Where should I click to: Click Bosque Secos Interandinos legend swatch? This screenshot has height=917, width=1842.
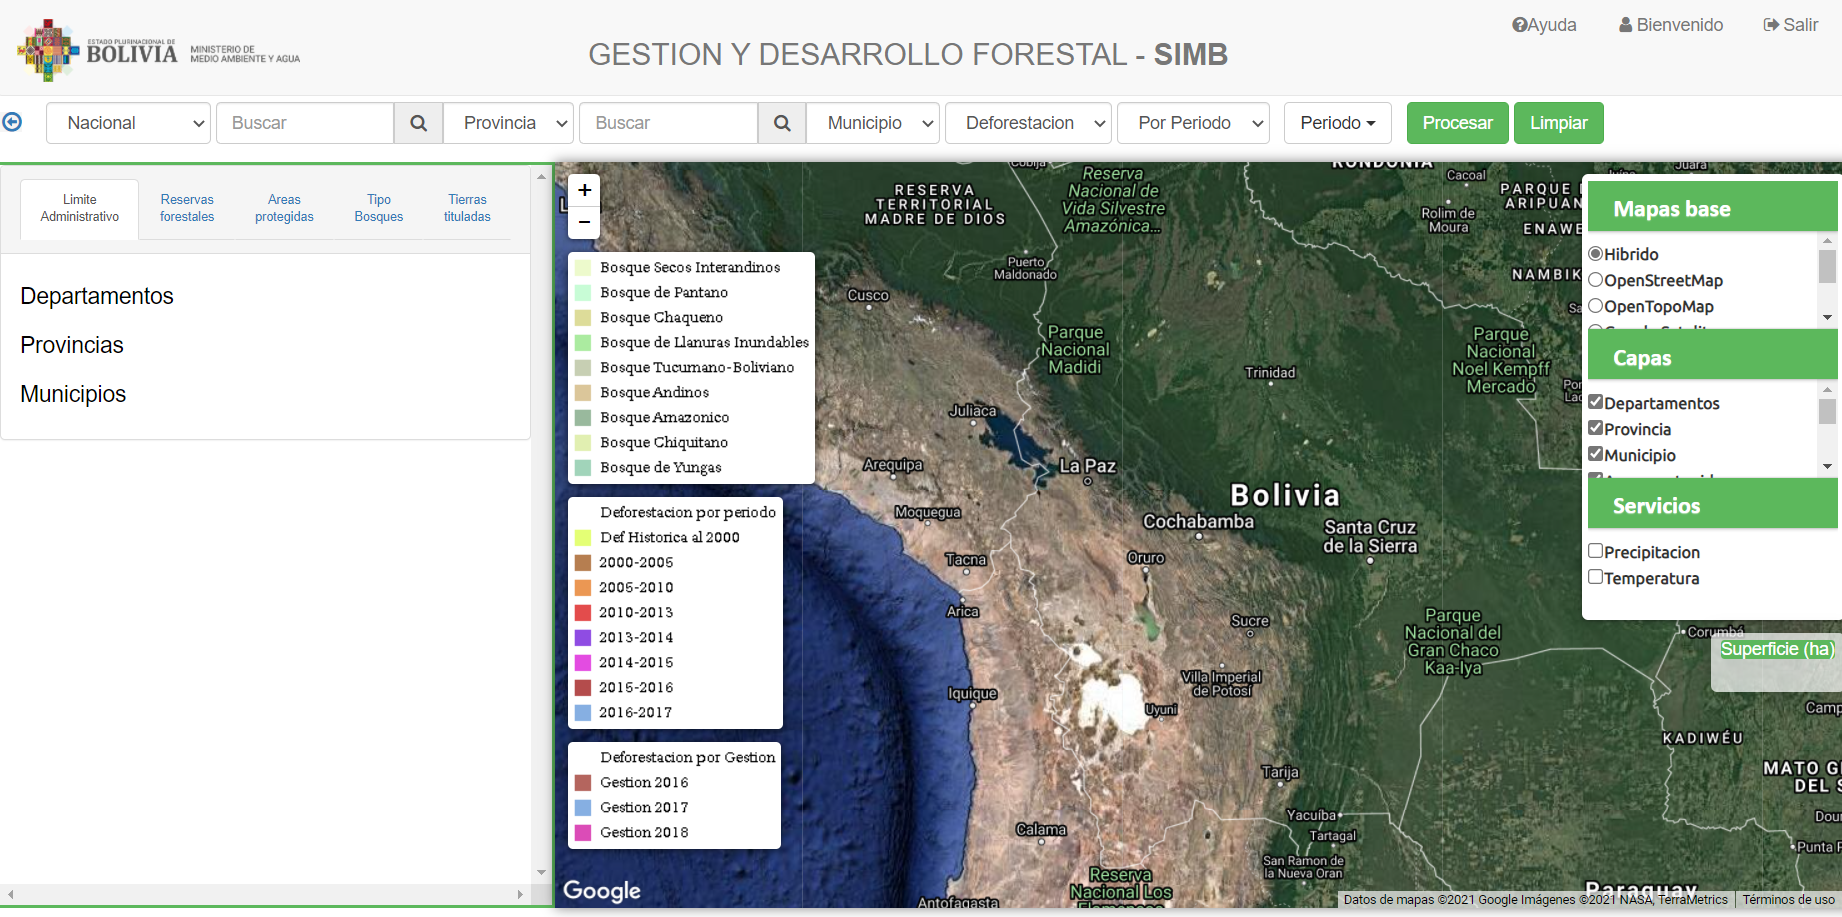point(583,268)
